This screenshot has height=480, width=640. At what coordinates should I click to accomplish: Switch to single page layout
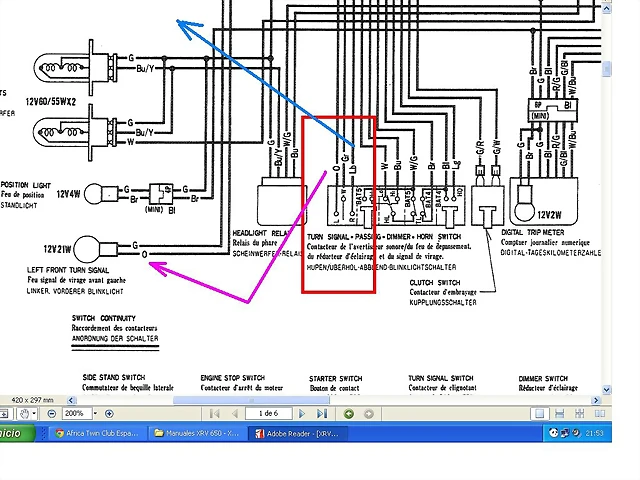[x=540, y=414]
